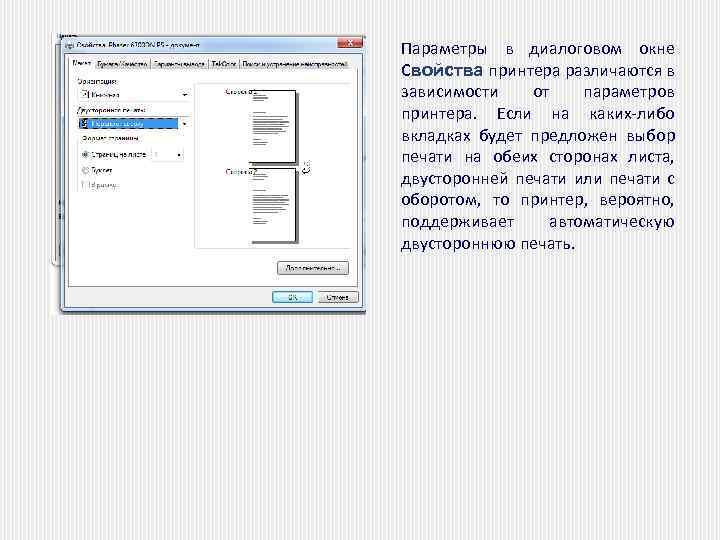Open the Поиск и устранение неисправностей tab
720x540 pixels.
tap(294, 64)
